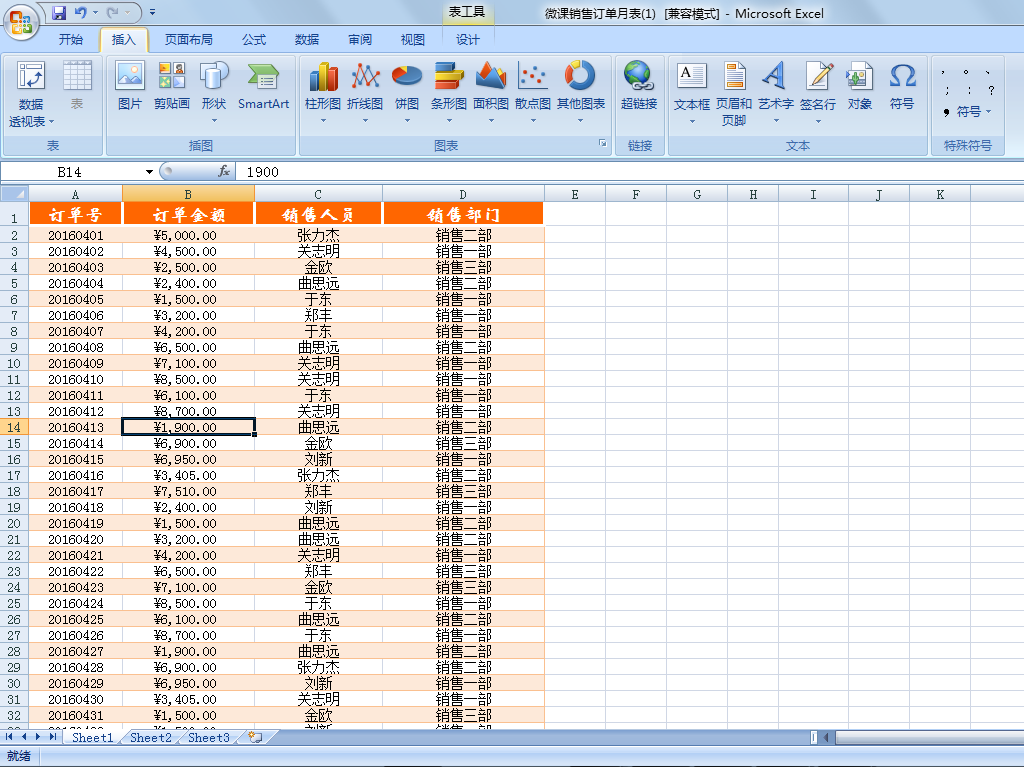Image resolution: width=1024 pixels, height=767 pixels.
Task: Add a 签名行 signature line
Action: pos(818,91)
